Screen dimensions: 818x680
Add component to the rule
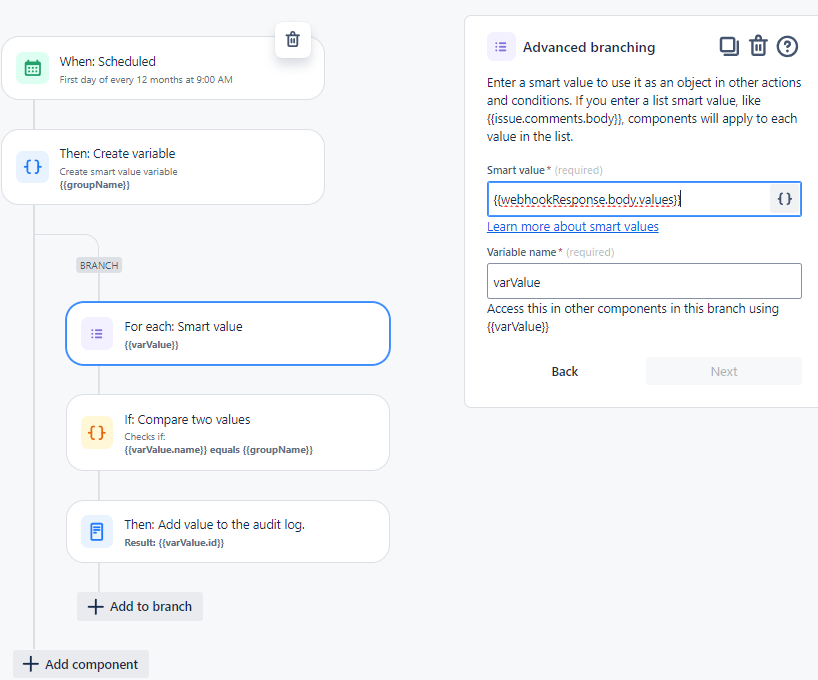click(81, 664)
